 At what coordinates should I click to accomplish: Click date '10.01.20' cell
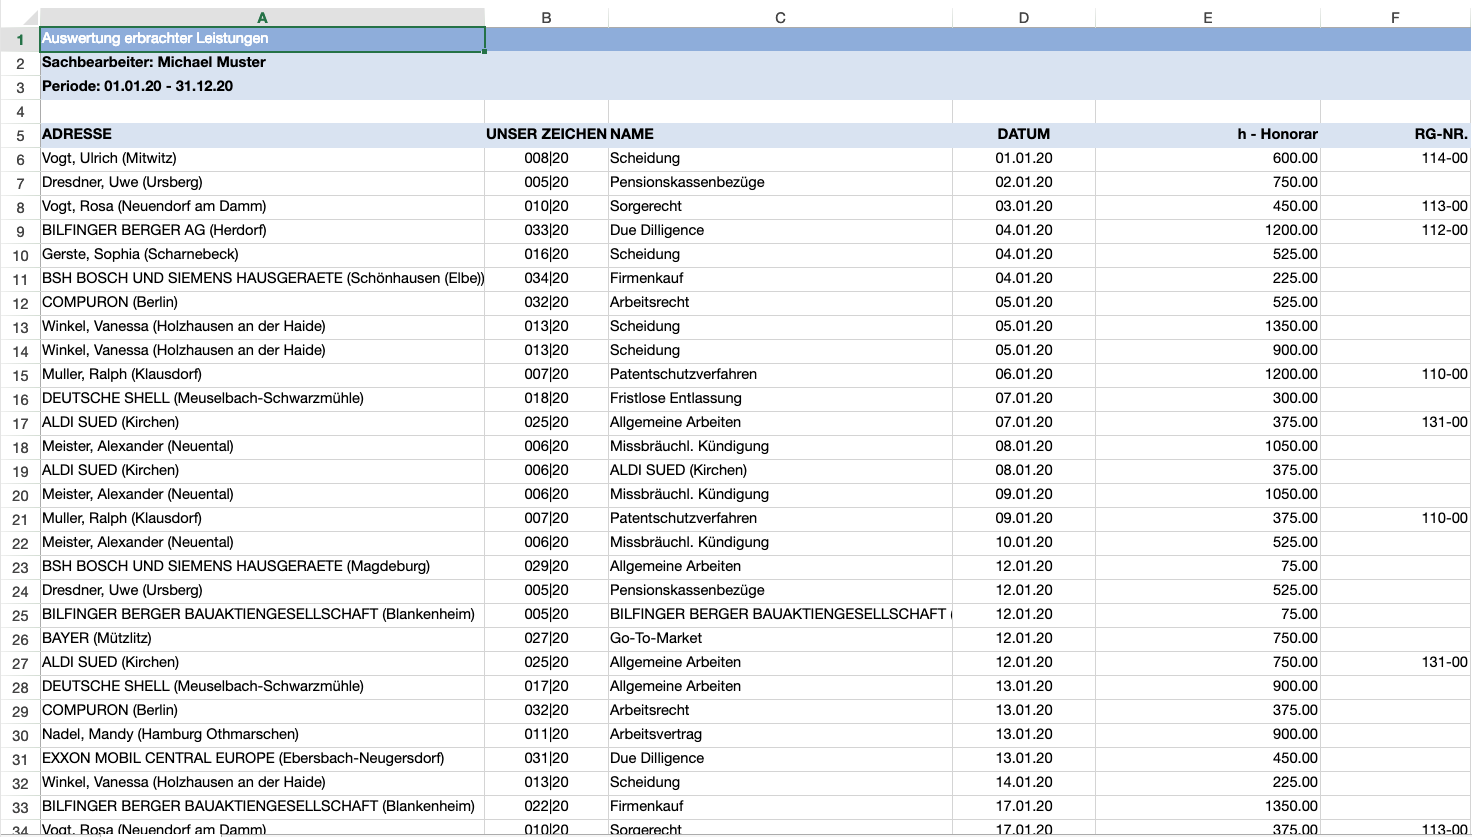tap(1023, 543)
